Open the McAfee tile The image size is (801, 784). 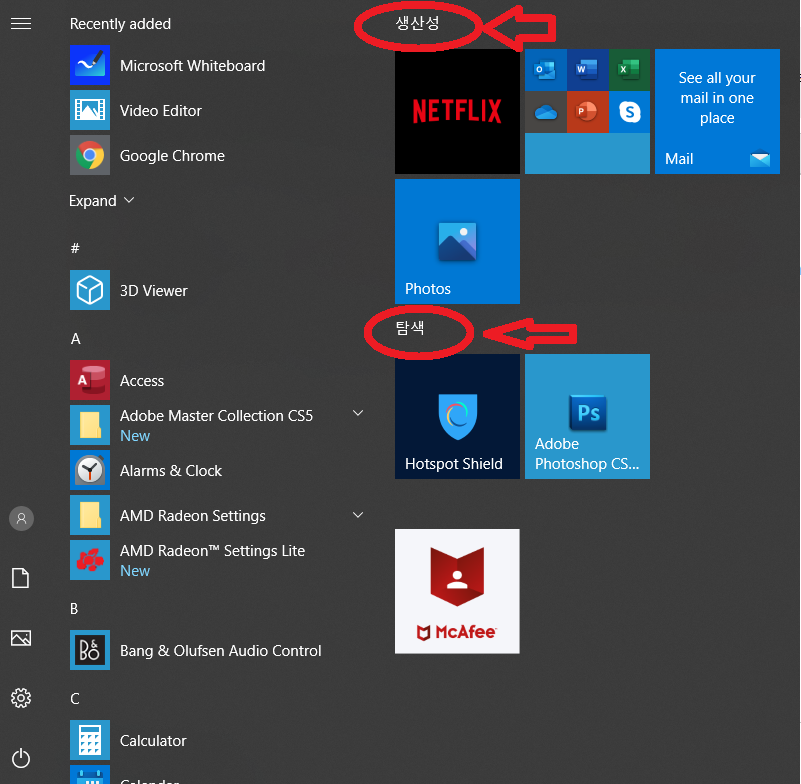click(x=457, y=591)
